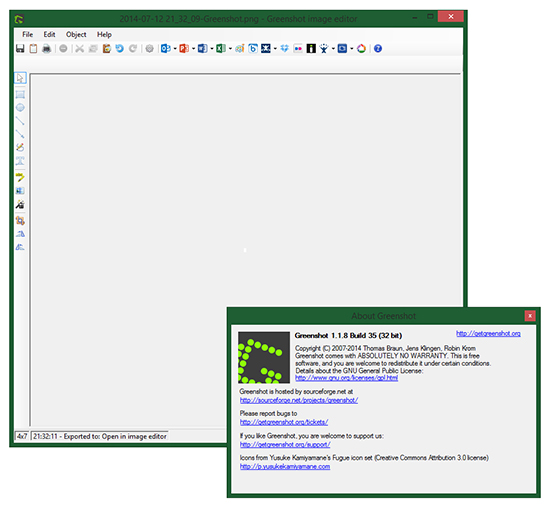Viewport: 550px width, 509px height.
Task: Select the Crop tool
Action: (x=20, y=220)
